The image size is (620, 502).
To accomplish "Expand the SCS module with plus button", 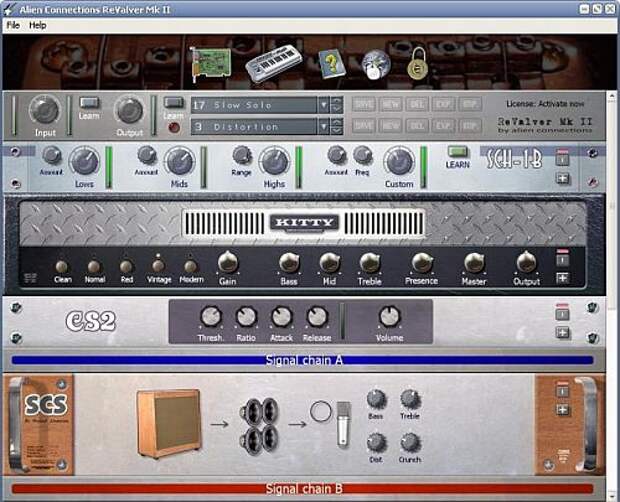I will pyautogui.click(x=562, y=410).
